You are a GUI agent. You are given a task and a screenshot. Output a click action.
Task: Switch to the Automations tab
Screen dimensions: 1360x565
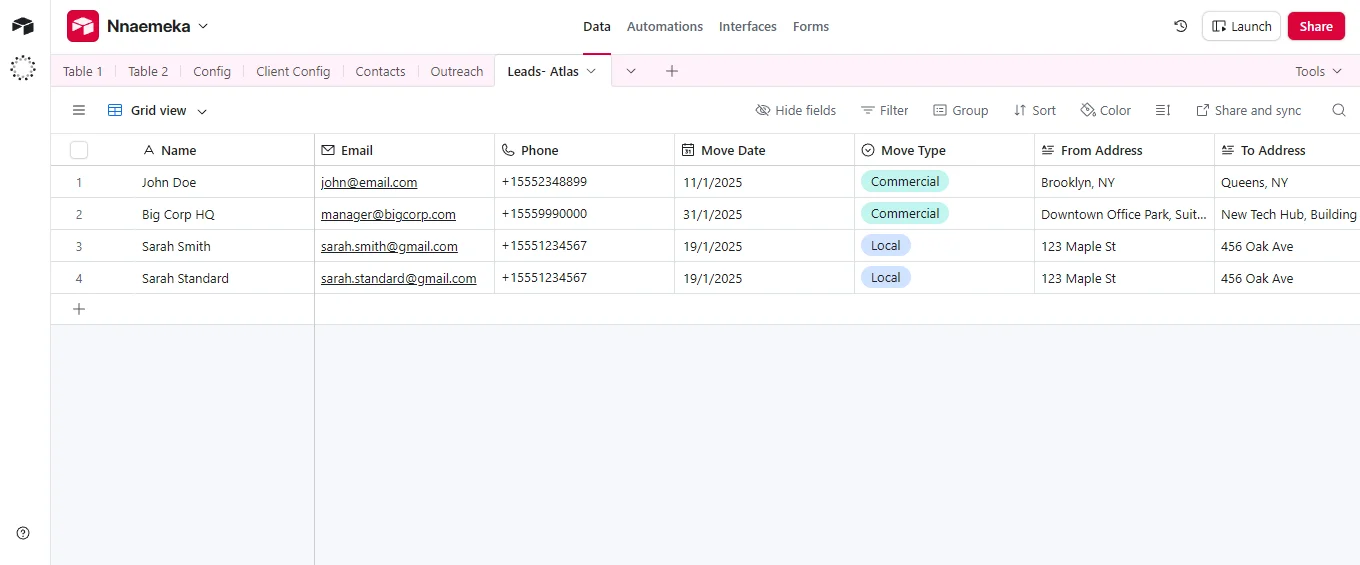(665, 27)
